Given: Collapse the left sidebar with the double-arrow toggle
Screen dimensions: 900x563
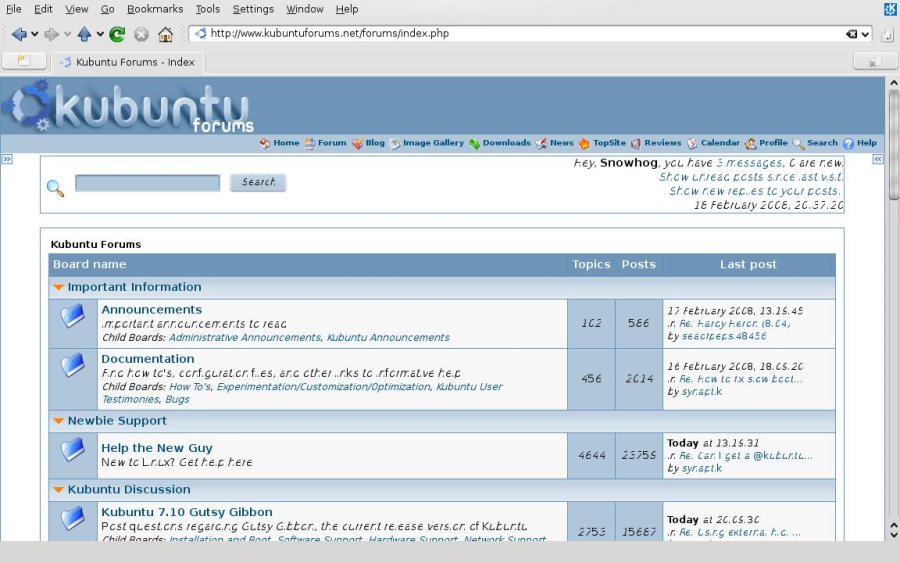Looking at the screenshot, I should [x=7, y=159].
